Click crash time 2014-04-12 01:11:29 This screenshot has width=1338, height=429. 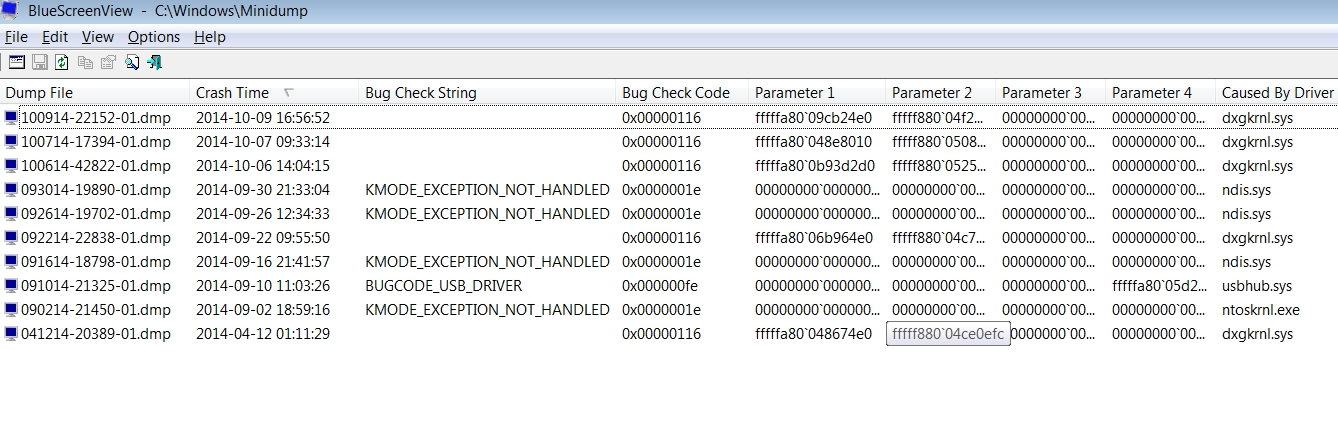[263, 333]
